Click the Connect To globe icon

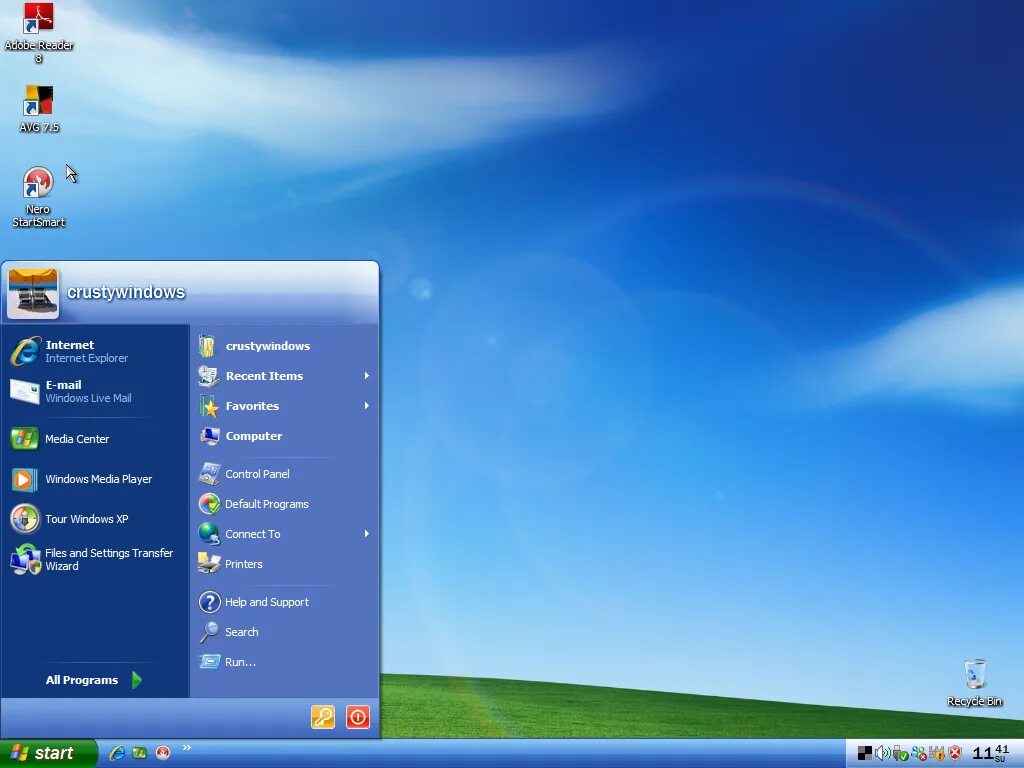(x=209, y=534)
